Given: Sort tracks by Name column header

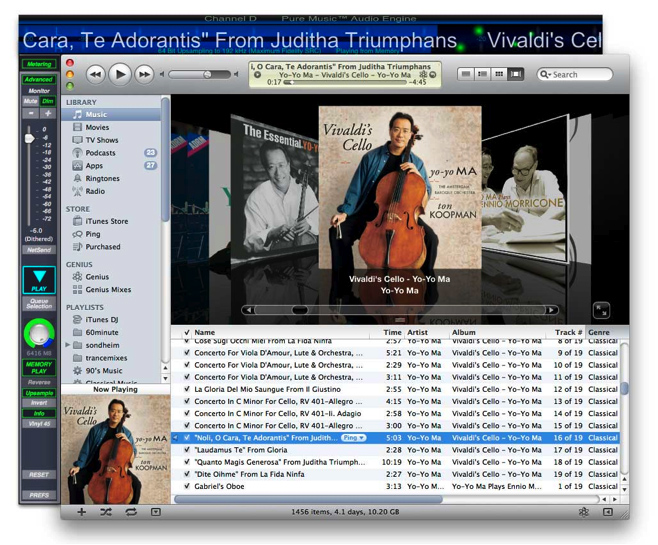Looking at the screenshot, I should (281, 332).
